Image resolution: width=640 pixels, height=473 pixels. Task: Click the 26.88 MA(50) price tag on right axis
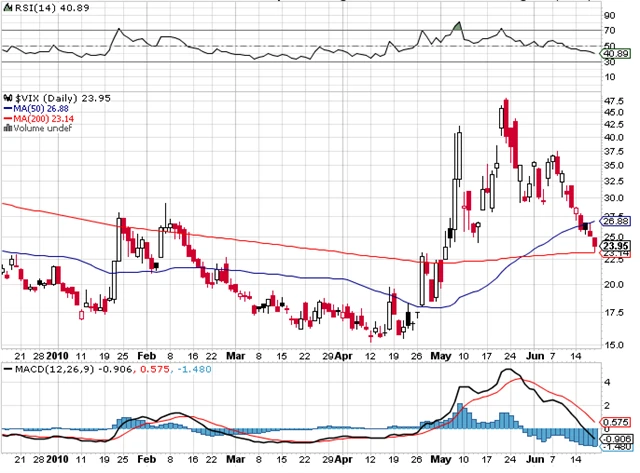(615, 221)
